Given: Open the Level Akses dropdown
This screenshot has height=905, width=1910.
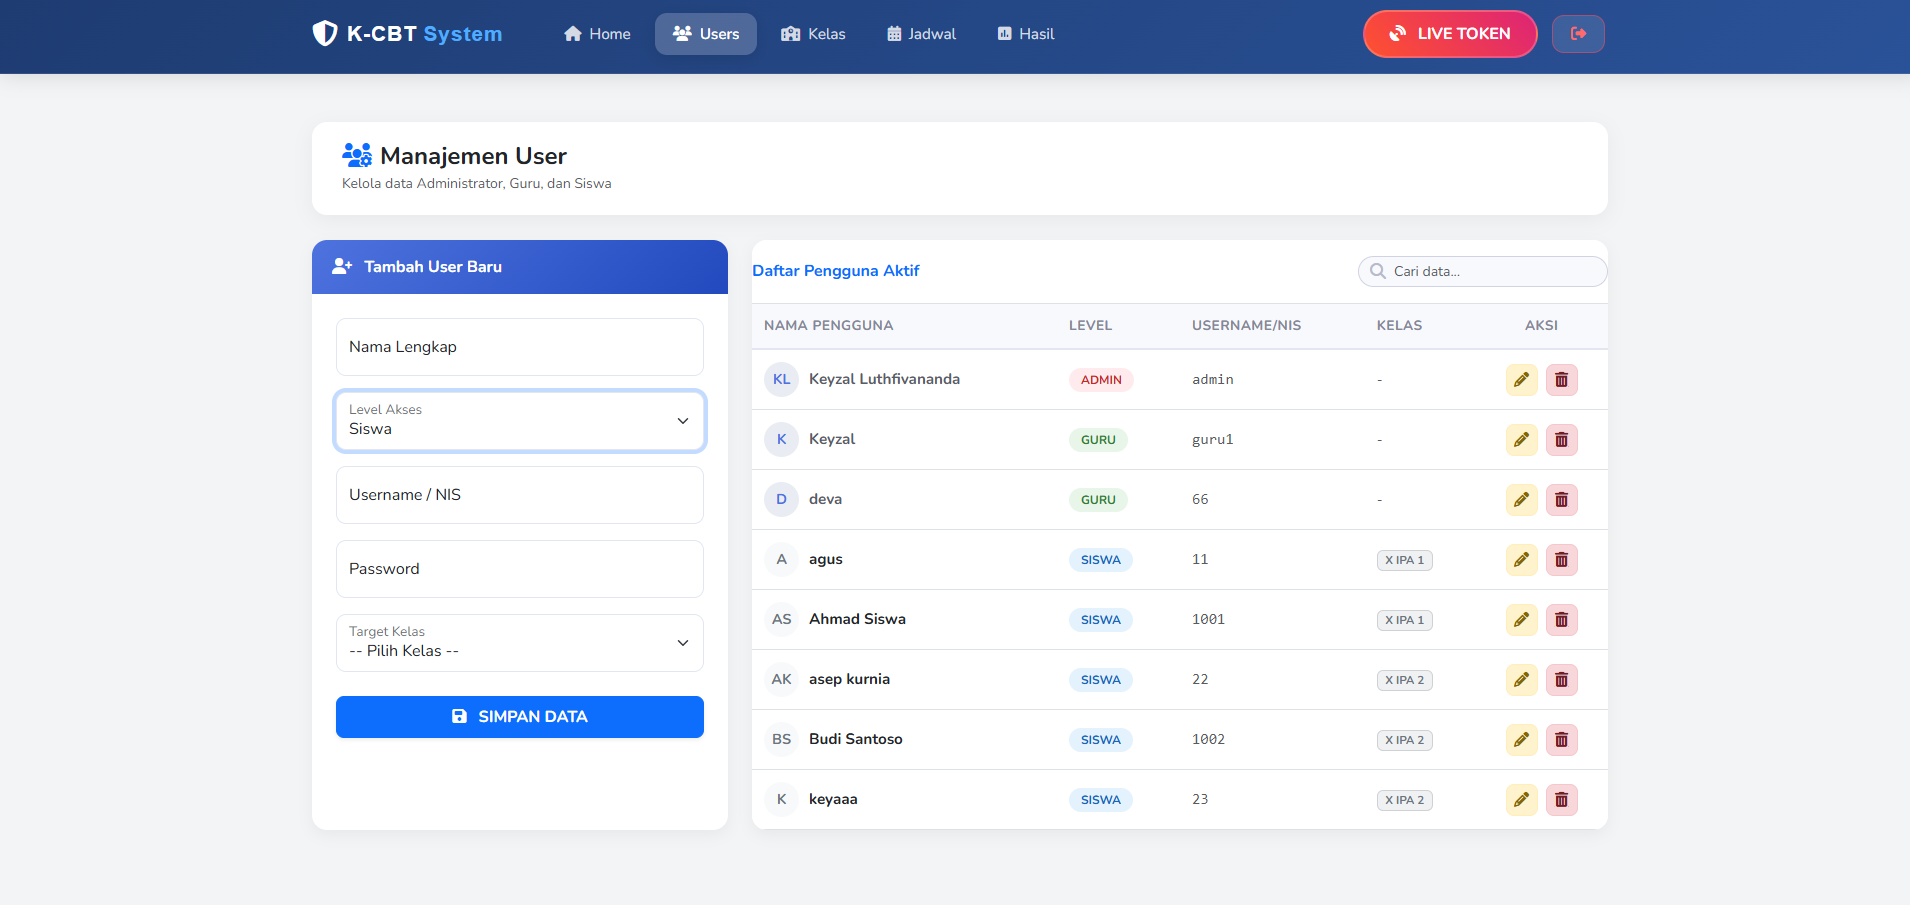Looking at the screenshot, I should tap(520, 421).
